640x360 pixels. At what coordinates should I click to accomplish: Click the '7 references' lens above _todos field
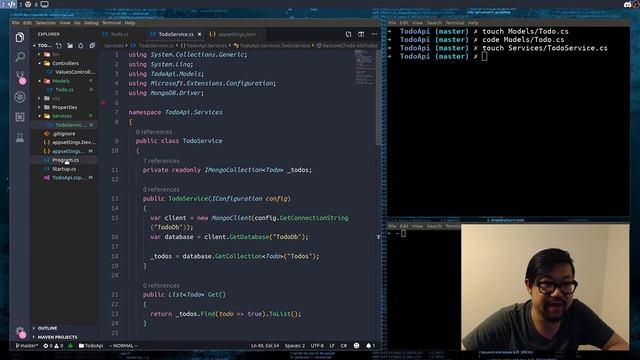tap(161, 161)
